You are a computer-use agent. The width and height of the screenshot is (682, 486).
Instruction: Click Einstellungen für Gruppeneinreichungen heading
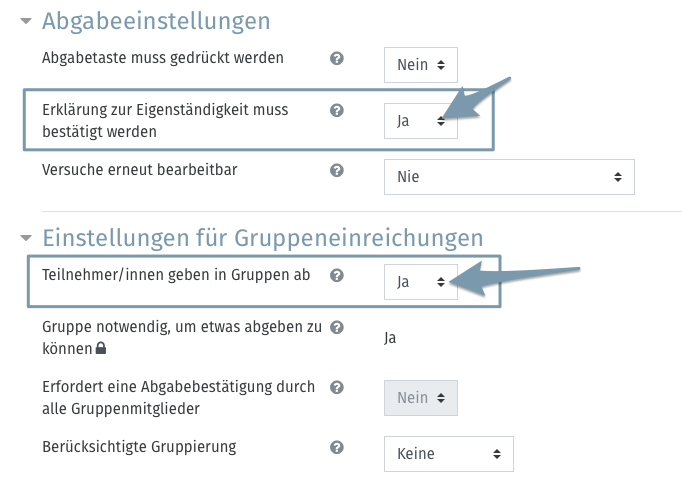coord(263,238)
